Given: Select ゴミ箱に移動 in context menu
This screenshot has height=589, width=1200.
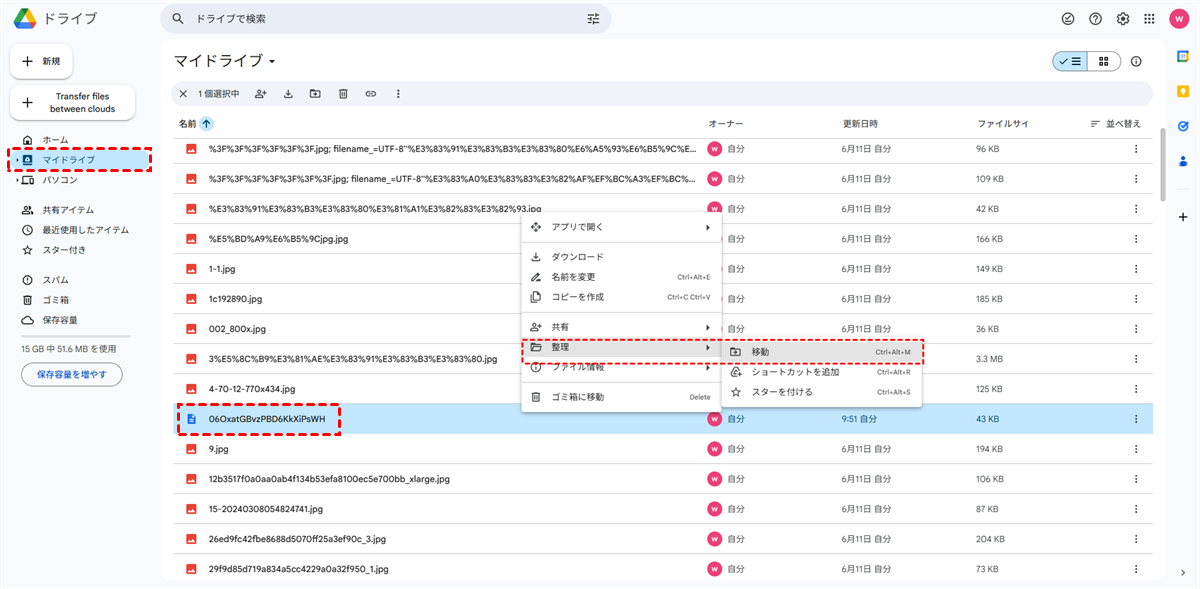Looking at the screenshot, I should 621,397.
